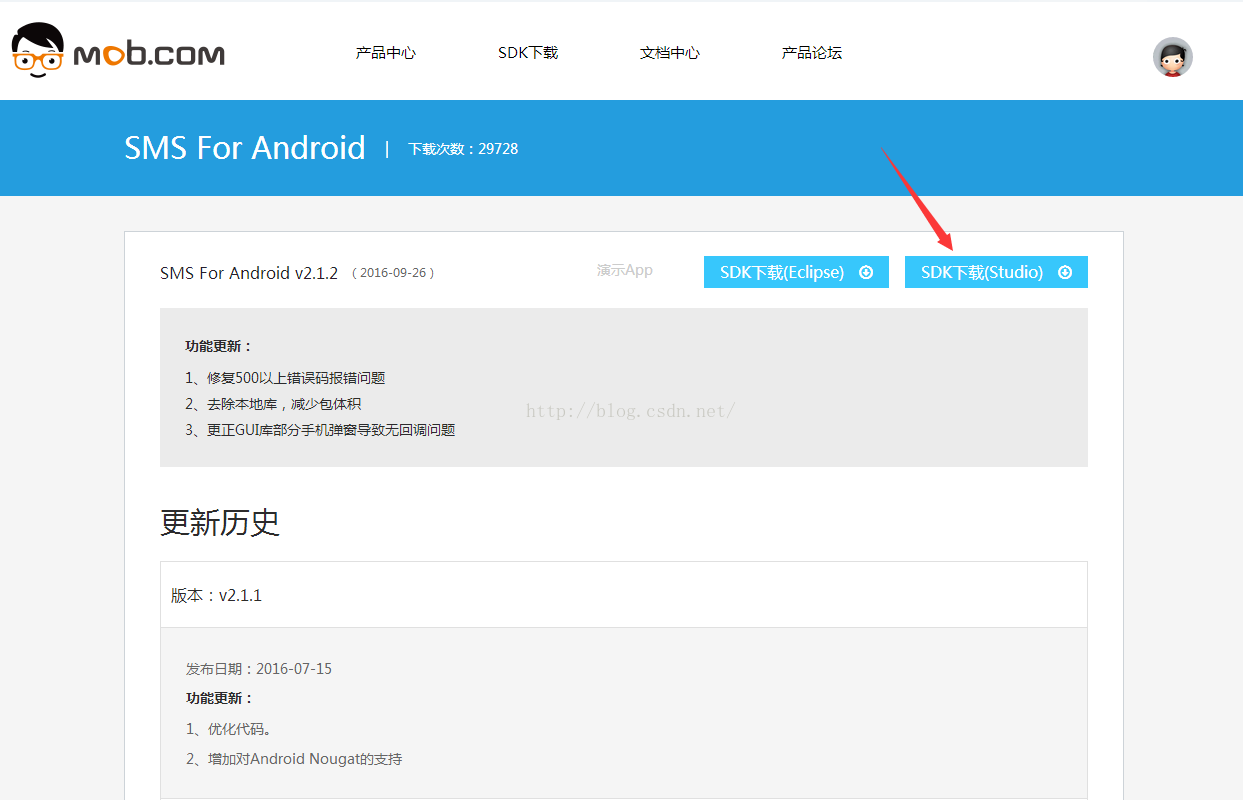Select the 修复500以上错误码报错问题 line
This screenshot has height=800, width=1243.
tap(285, 378)
